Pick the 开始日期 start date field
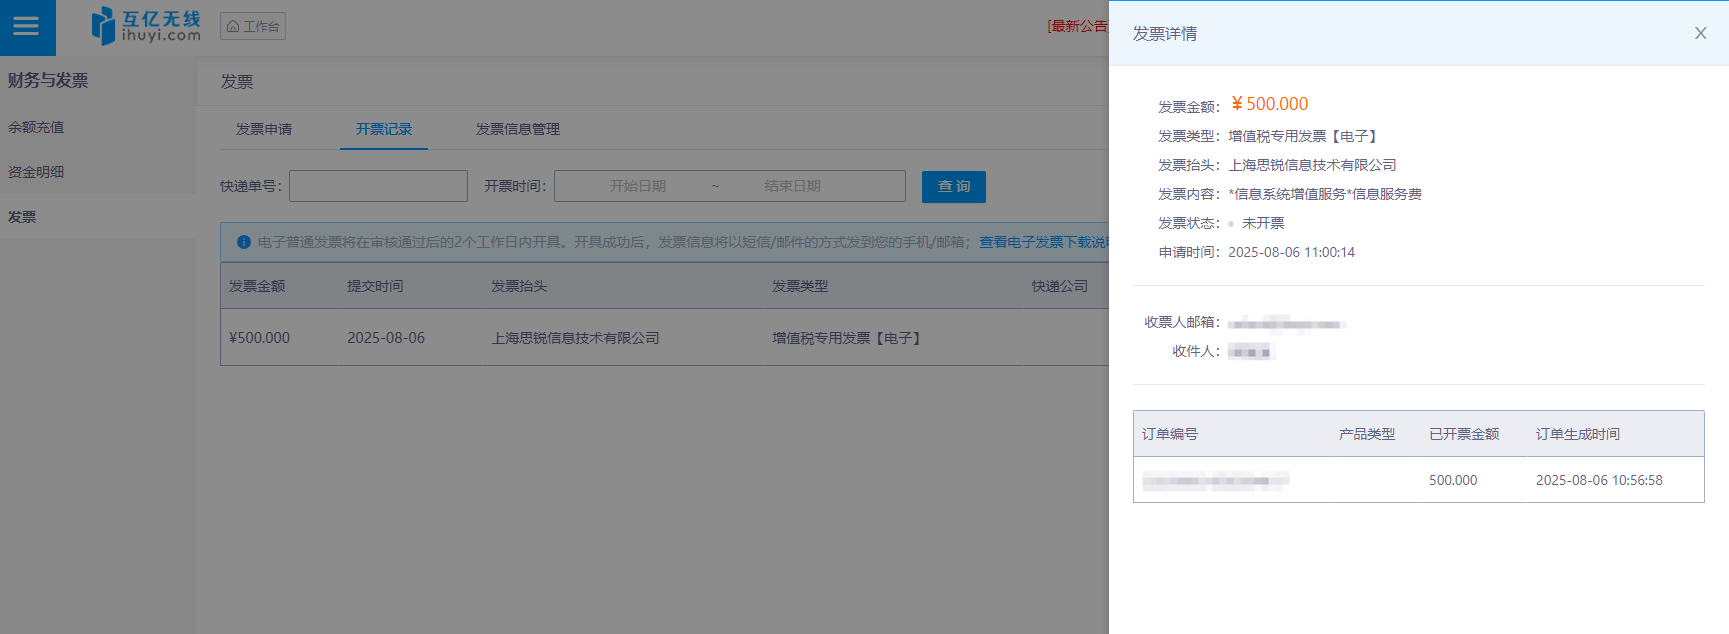The image size is (1729, 634). pos(637,186)
